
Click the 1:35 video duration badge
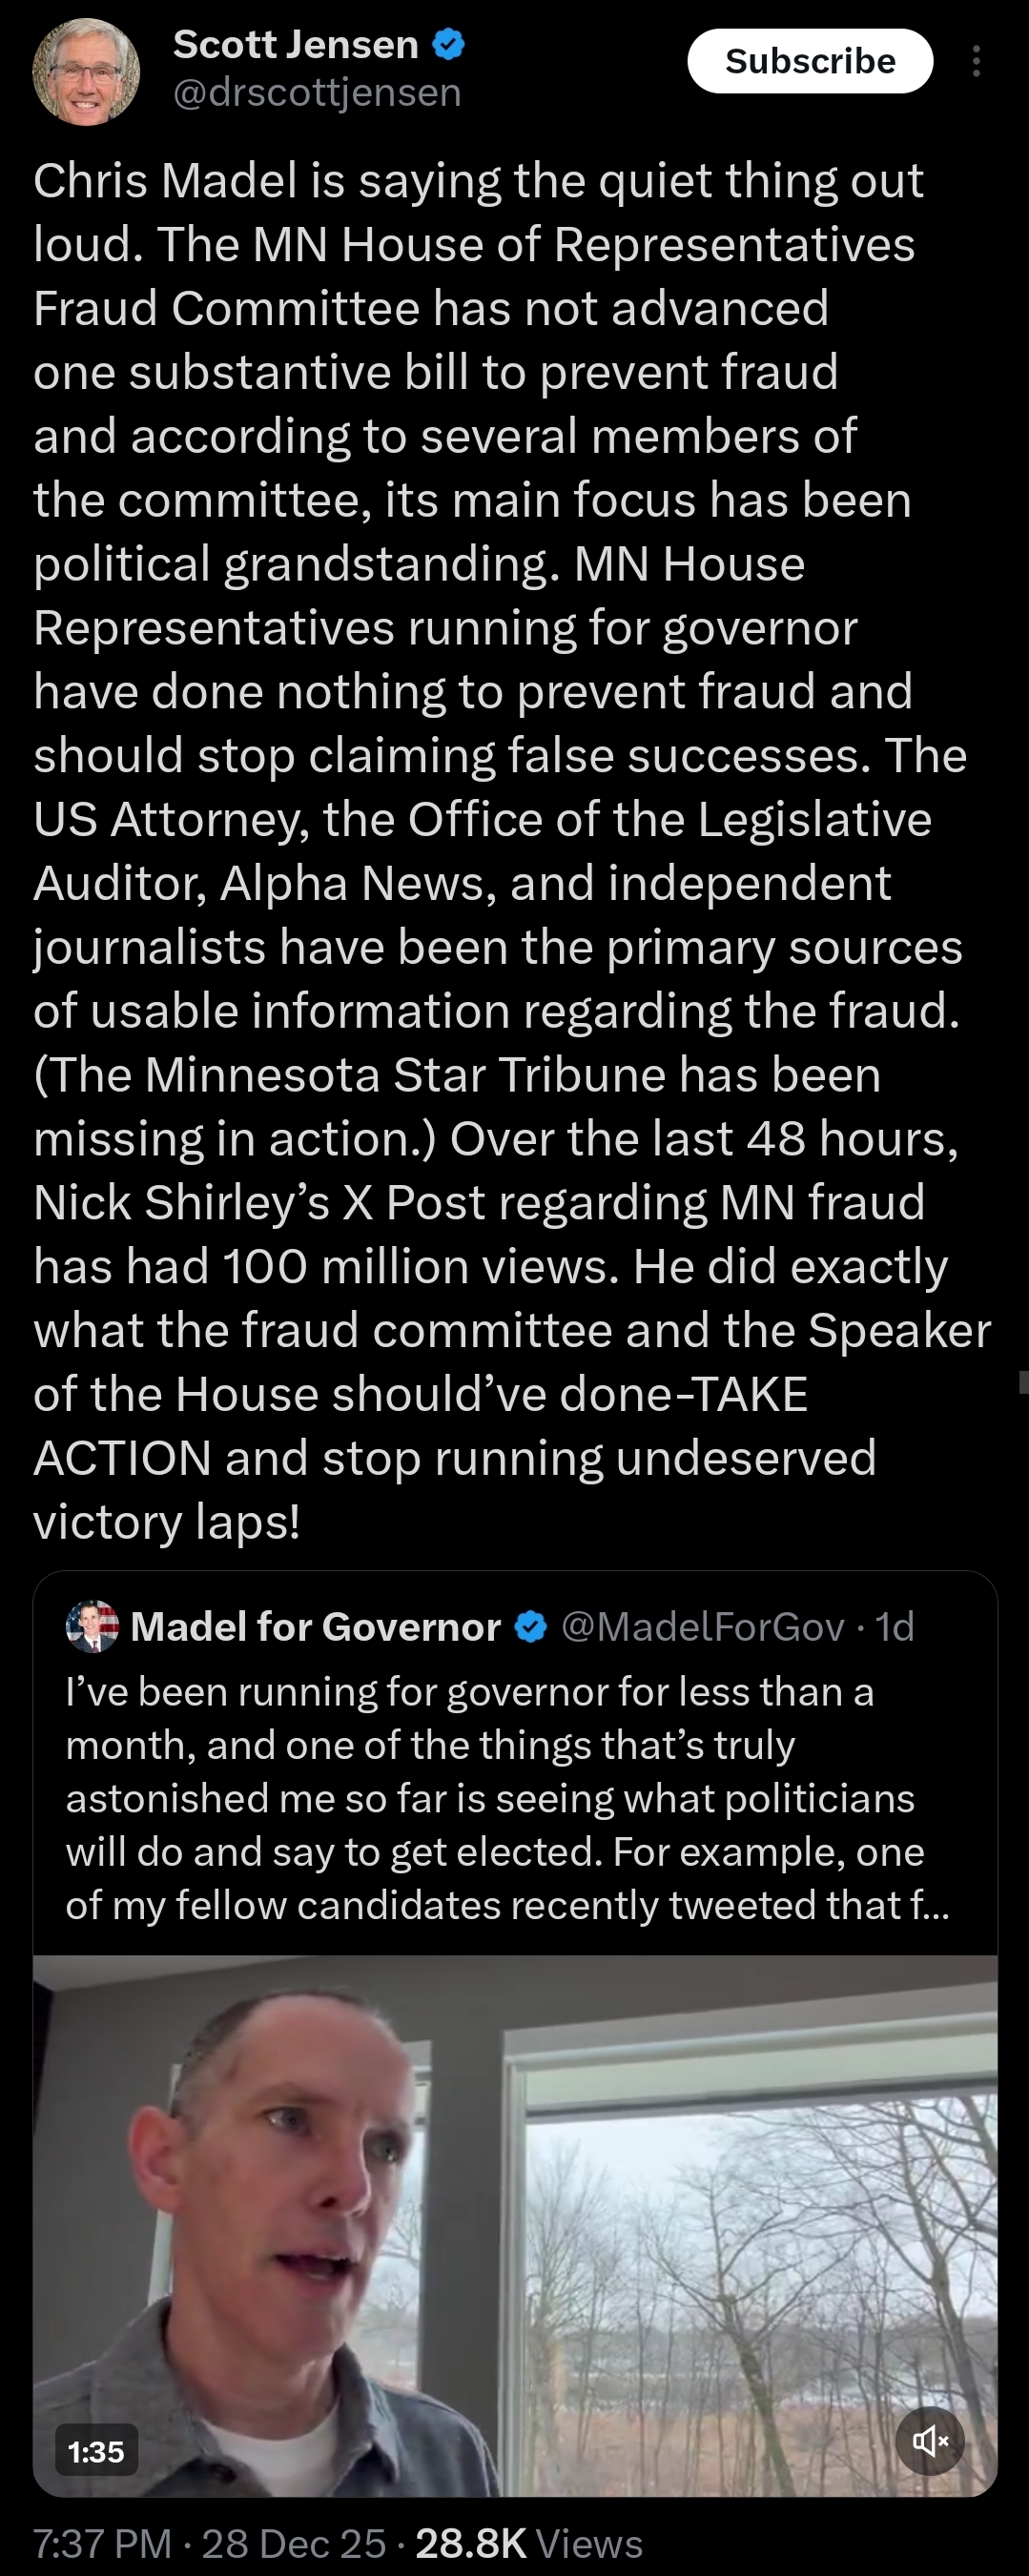(x=96, y=2451)
